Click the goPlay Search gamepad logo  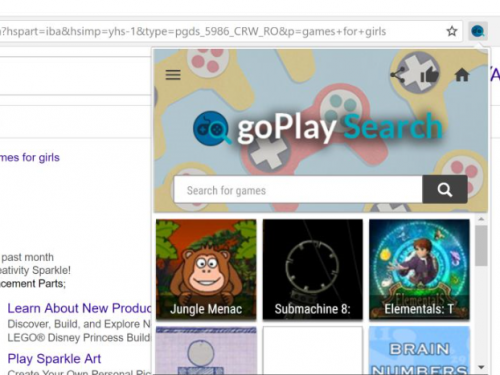pos(212,128)
